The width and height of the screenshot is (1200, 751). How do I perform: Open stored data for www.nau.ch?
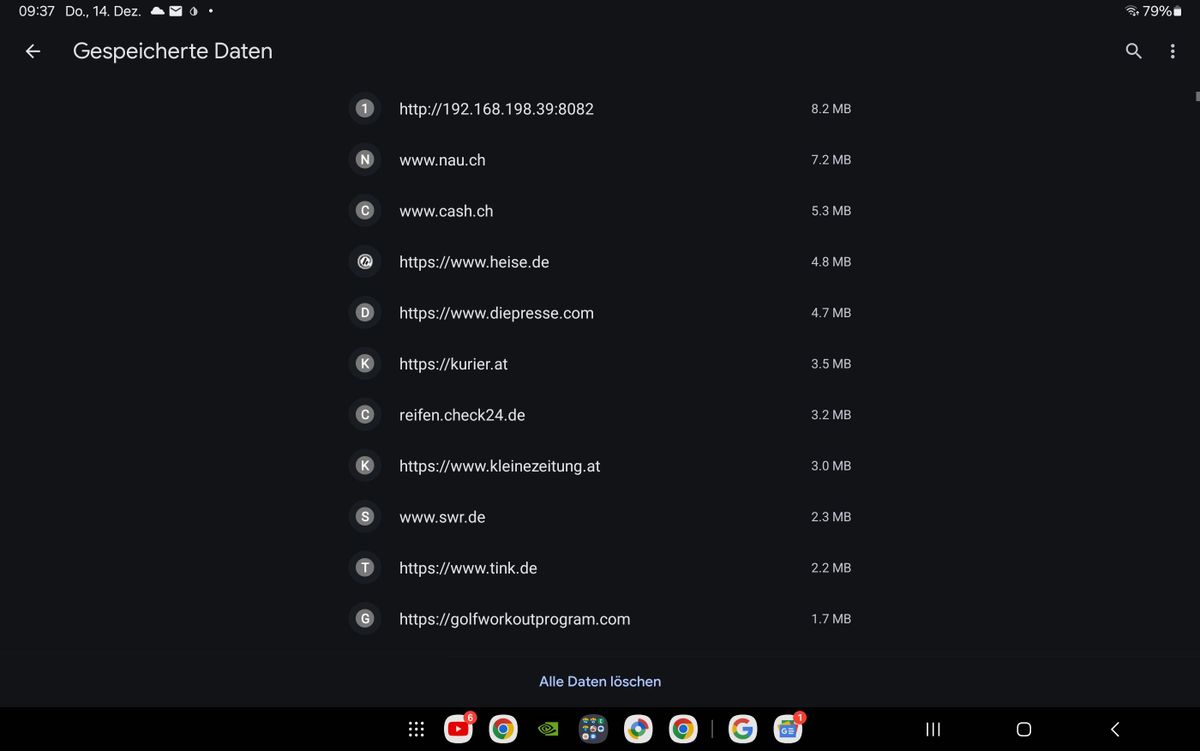pos(600,159)
